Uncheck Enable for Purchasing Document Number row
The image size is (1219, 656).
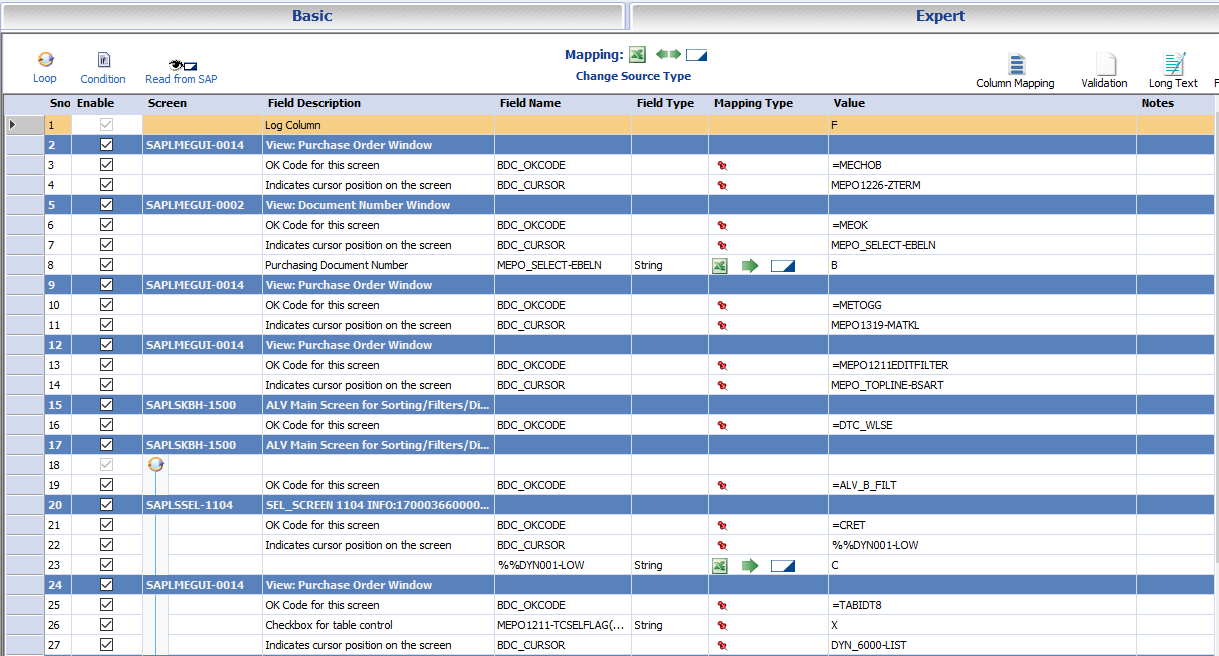106,265
